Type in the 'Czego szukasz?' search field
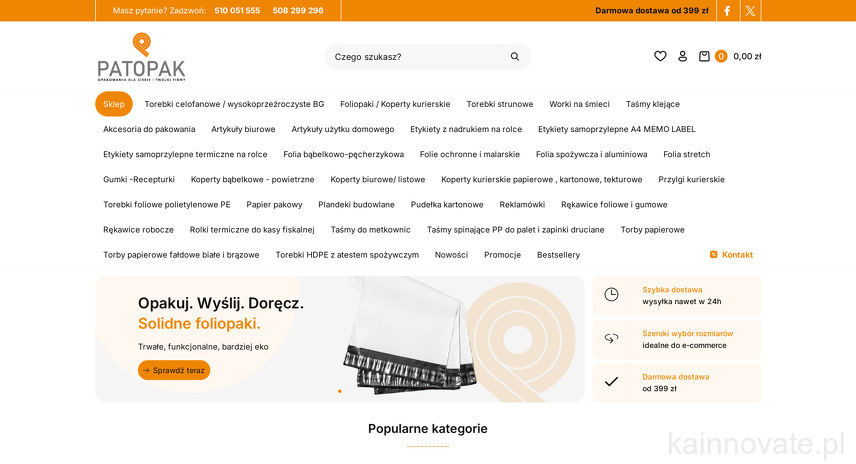This screenshot has width=856, height=464. (415, 57)
